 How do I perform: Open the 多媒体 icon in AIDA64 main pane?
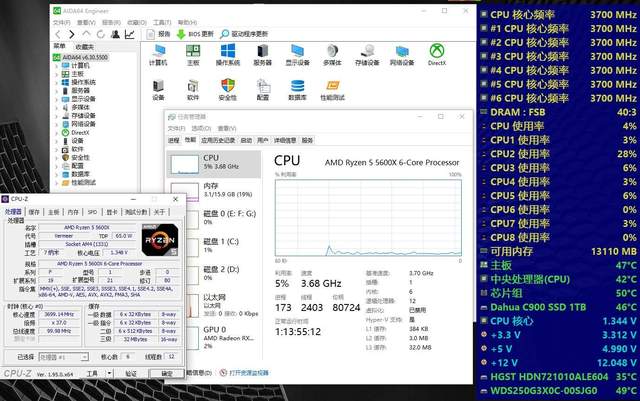pos(332,55)
